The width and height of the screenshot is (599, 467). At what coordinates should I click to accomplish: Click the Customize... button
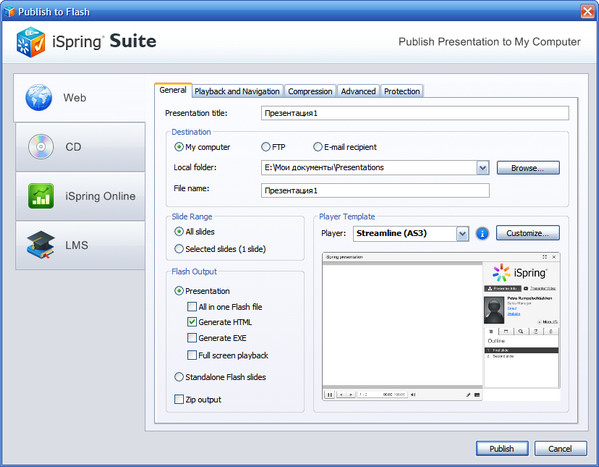point(528,233)
